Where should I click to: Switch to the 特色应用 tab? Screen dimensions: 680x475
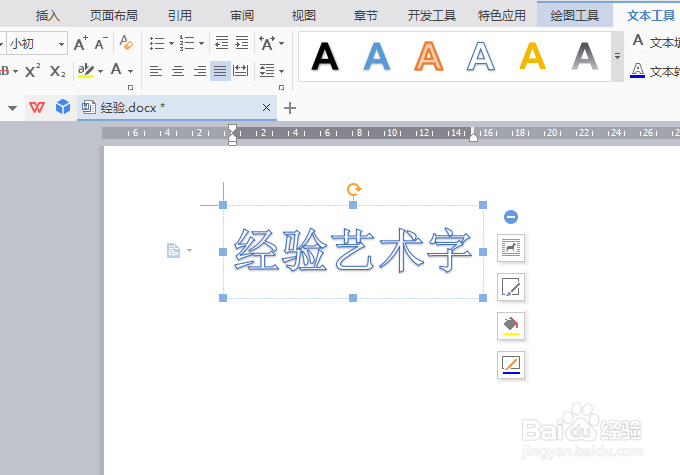502,16
